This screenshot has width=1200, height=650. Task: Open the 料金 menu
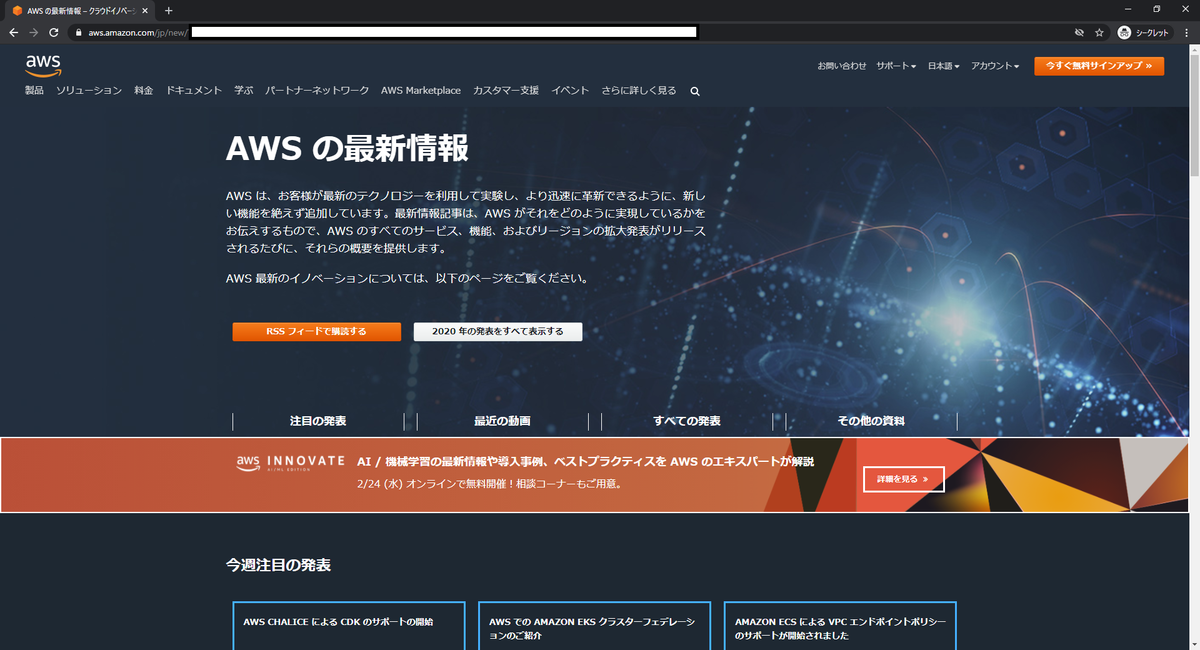143,90
